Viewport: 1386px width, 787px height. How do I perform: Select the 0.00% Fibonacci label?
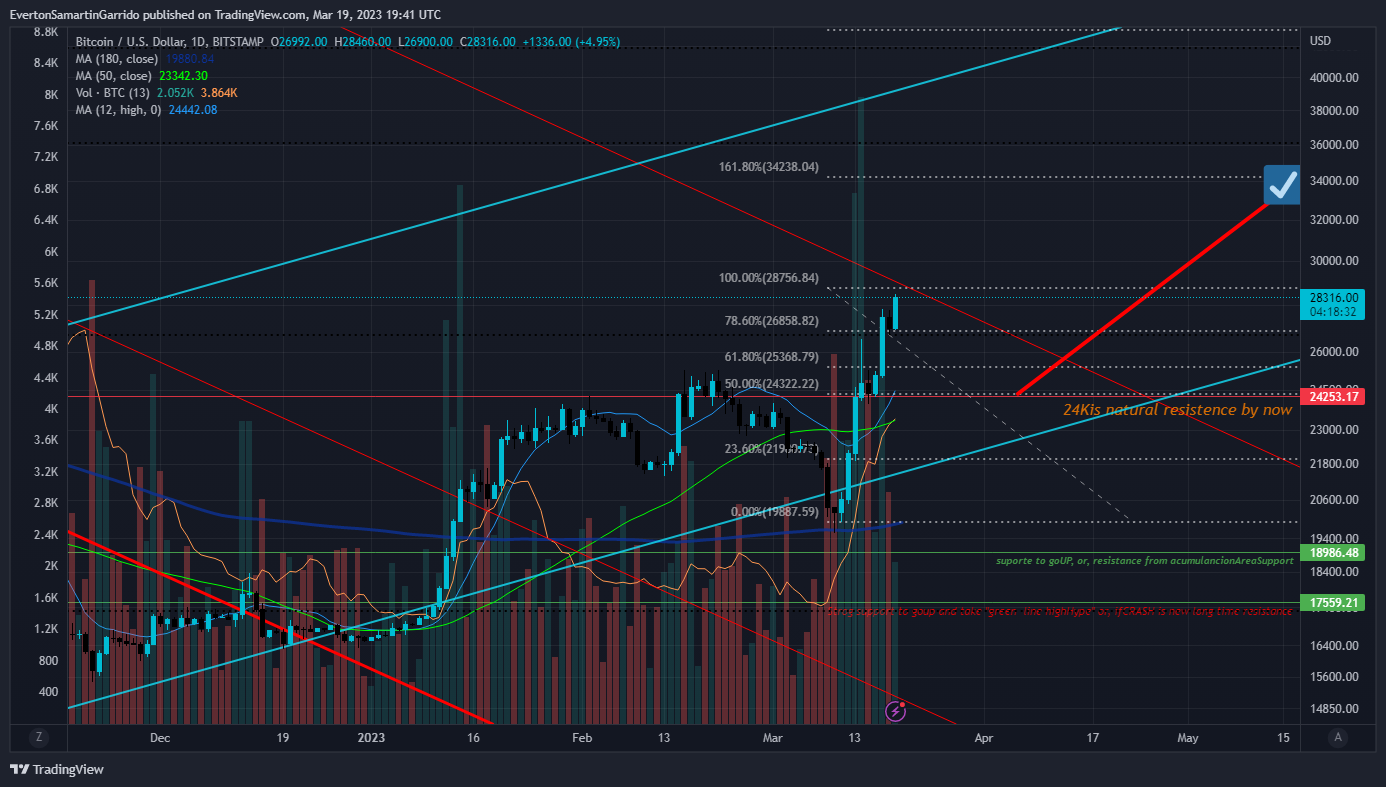pyautogui.click(x=775, y=512)
